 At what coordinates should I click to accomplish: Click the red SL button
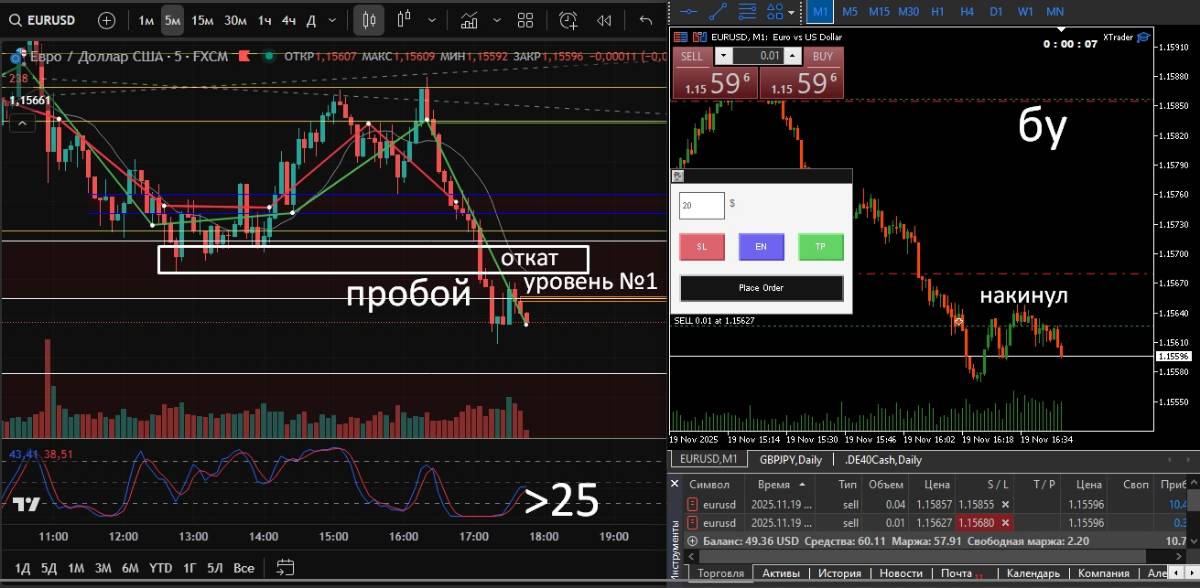[701, 246]
